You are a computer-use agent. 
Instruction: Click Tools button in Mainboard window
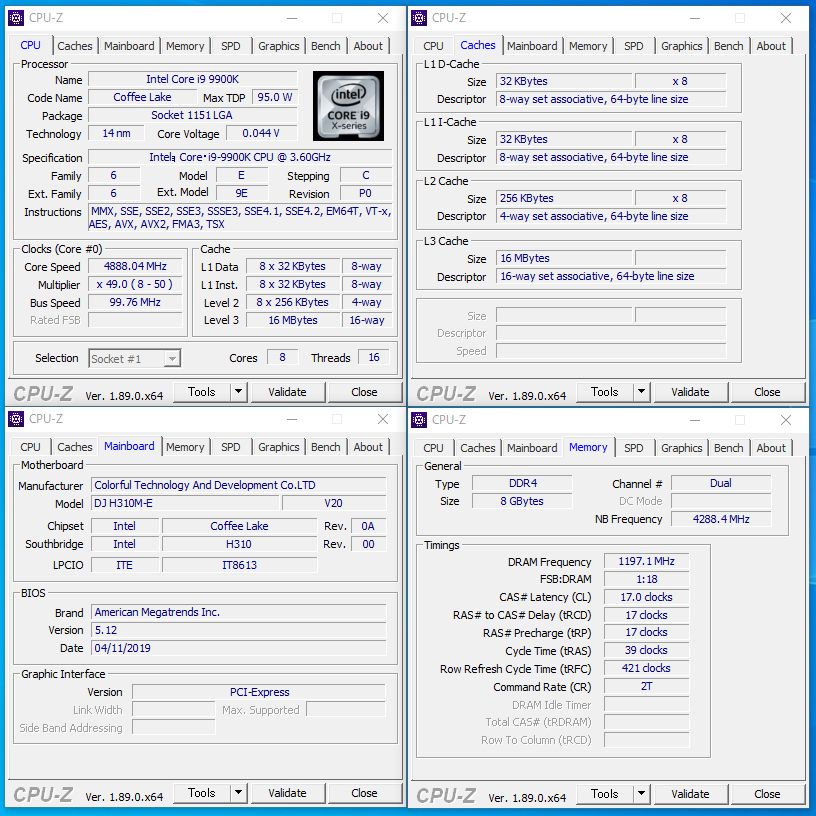(x=202, y=793)
